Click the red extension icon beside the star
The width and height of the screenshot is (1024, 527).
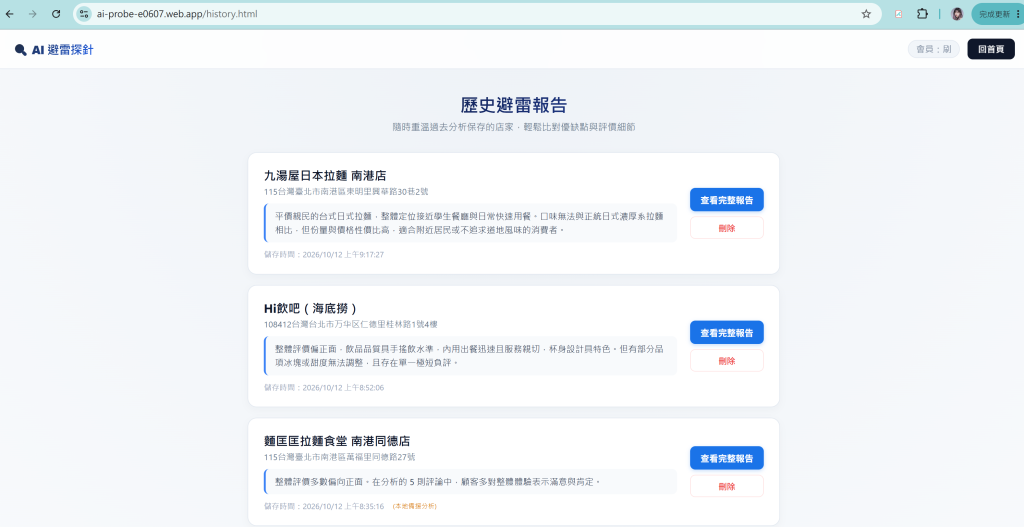(x=899, y=14)
